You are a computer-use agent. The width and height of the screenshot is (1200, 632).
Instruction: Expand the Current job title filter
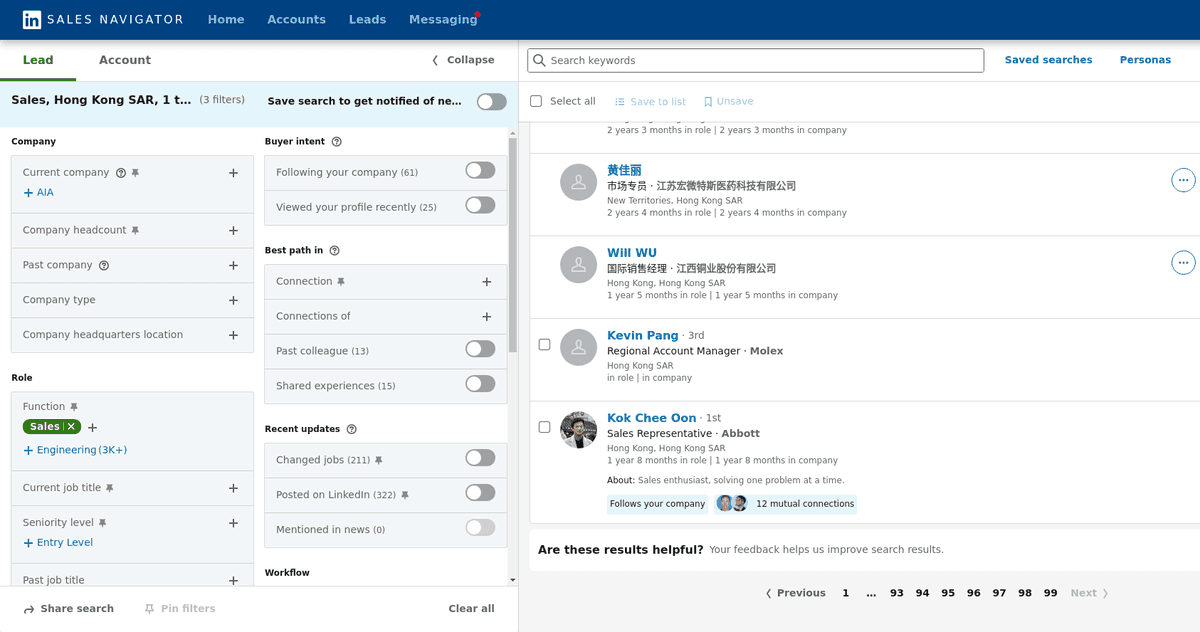tap(233, 489)
